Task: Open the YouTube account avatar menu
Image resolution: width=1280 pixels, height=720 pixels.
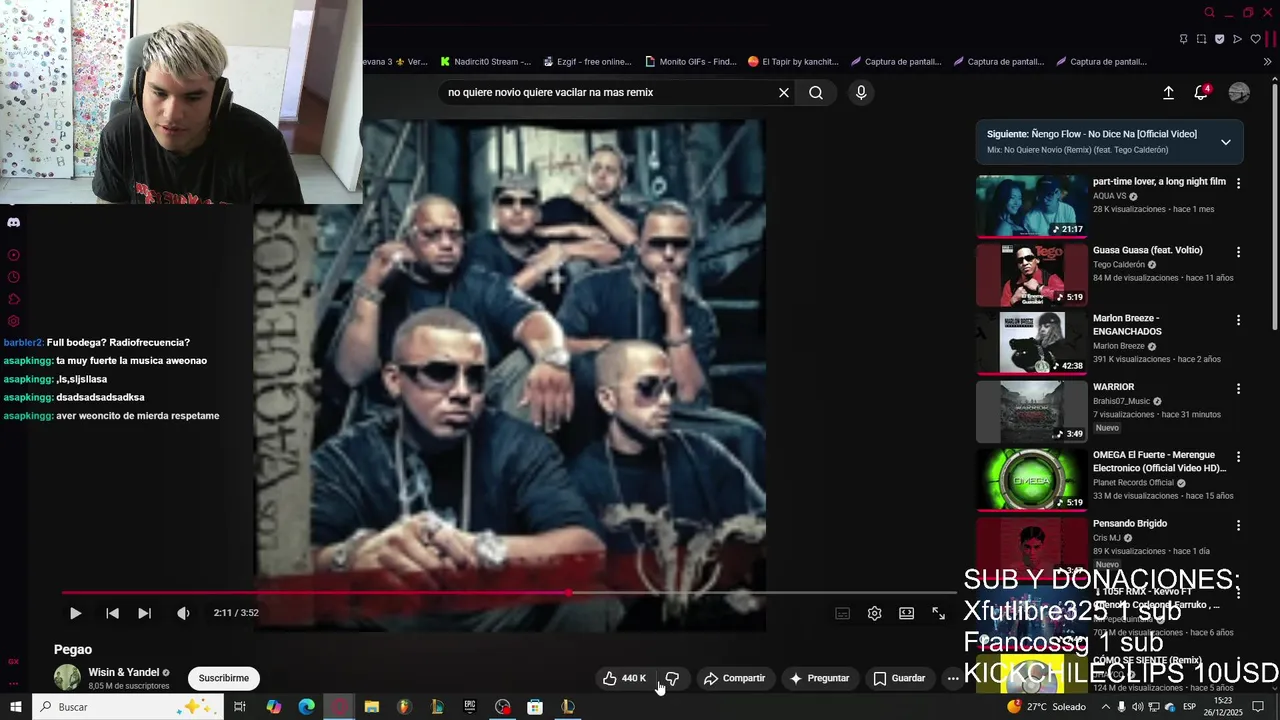Action: coord(1239,92)
